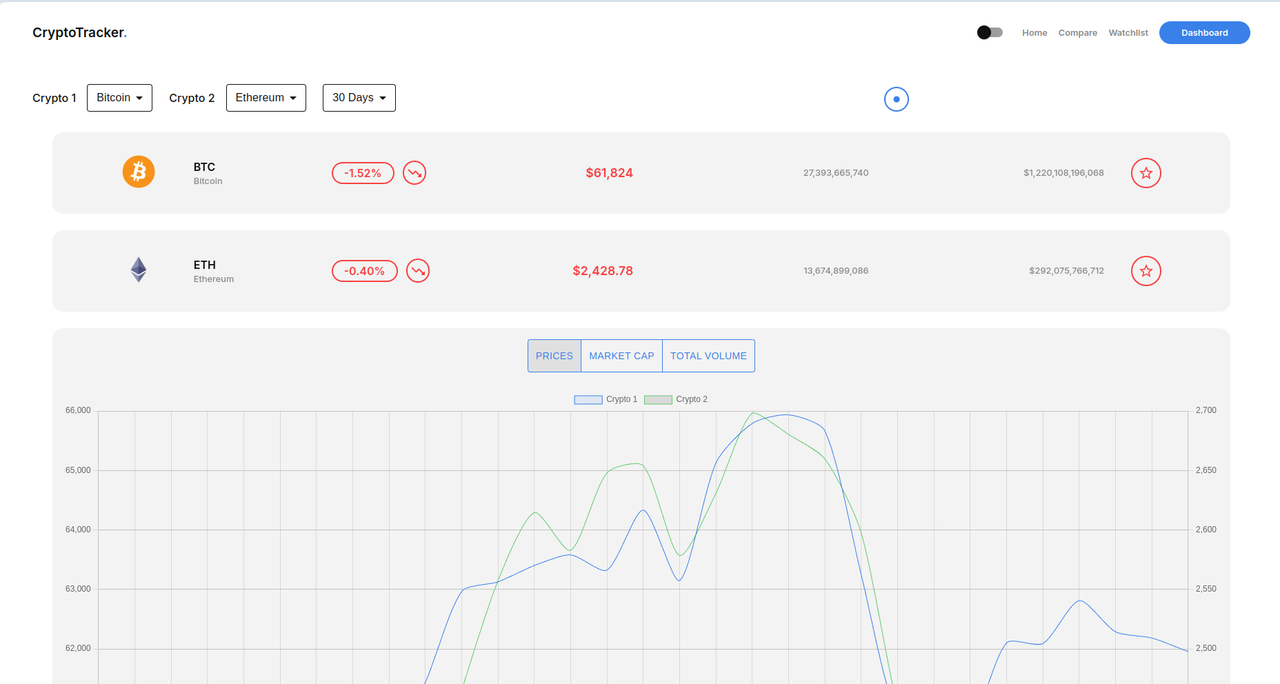Click the blue circular loader icon
1280x684 pixels.
(x=896, y=99)
